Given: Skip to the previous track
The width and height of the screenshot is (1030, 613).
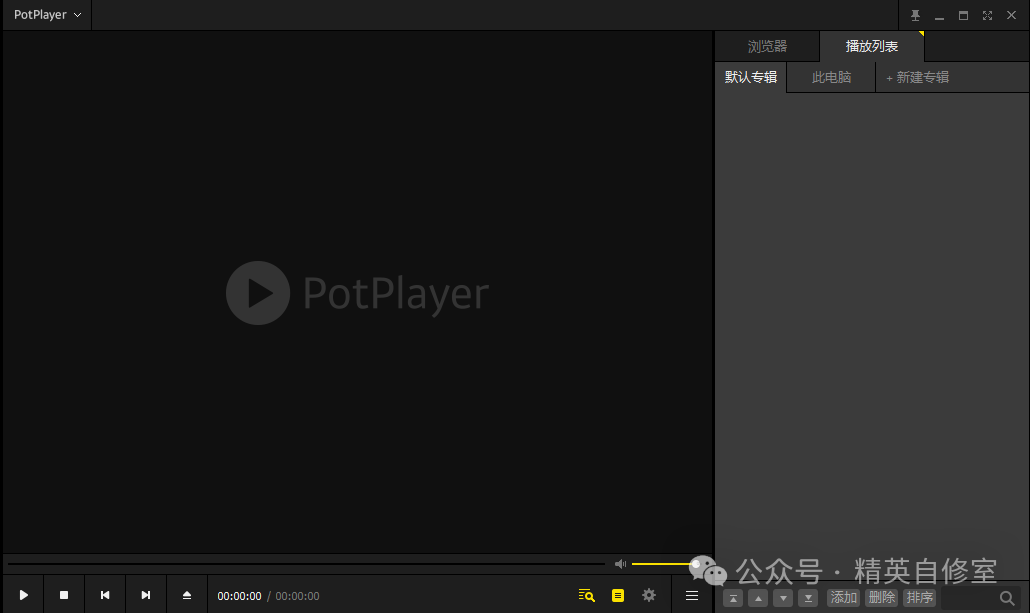Looking at the screenshot, I should click(x=105, y=595).
